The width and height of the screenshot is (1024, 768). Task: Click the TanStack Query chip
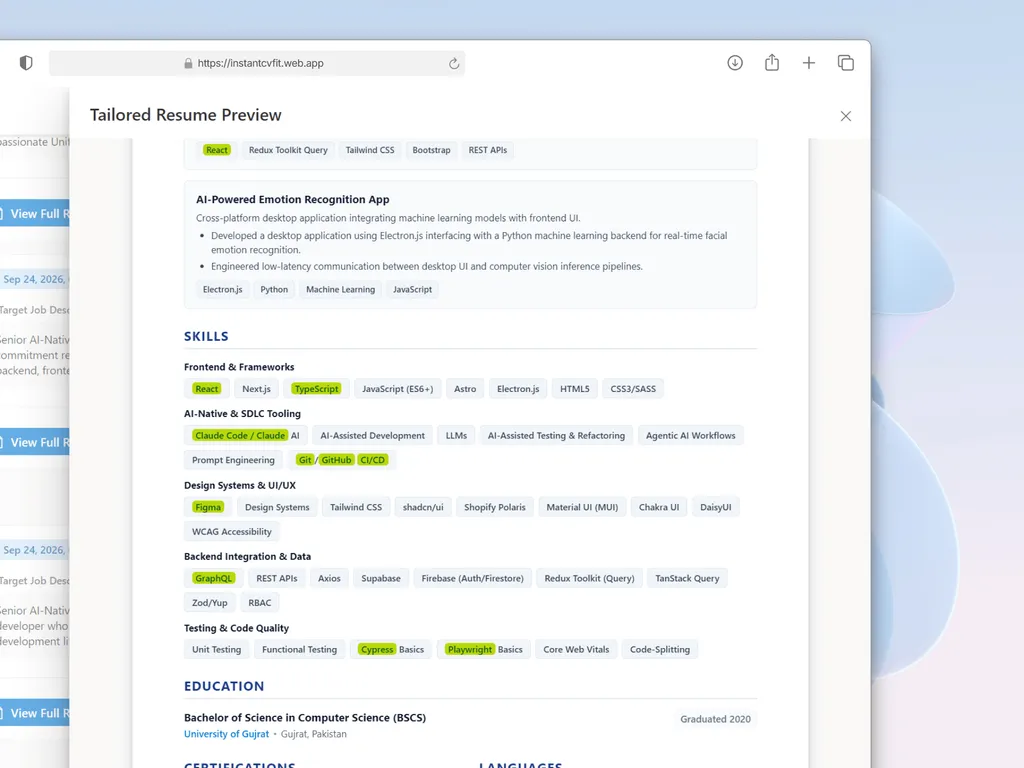tap(688, 579)
